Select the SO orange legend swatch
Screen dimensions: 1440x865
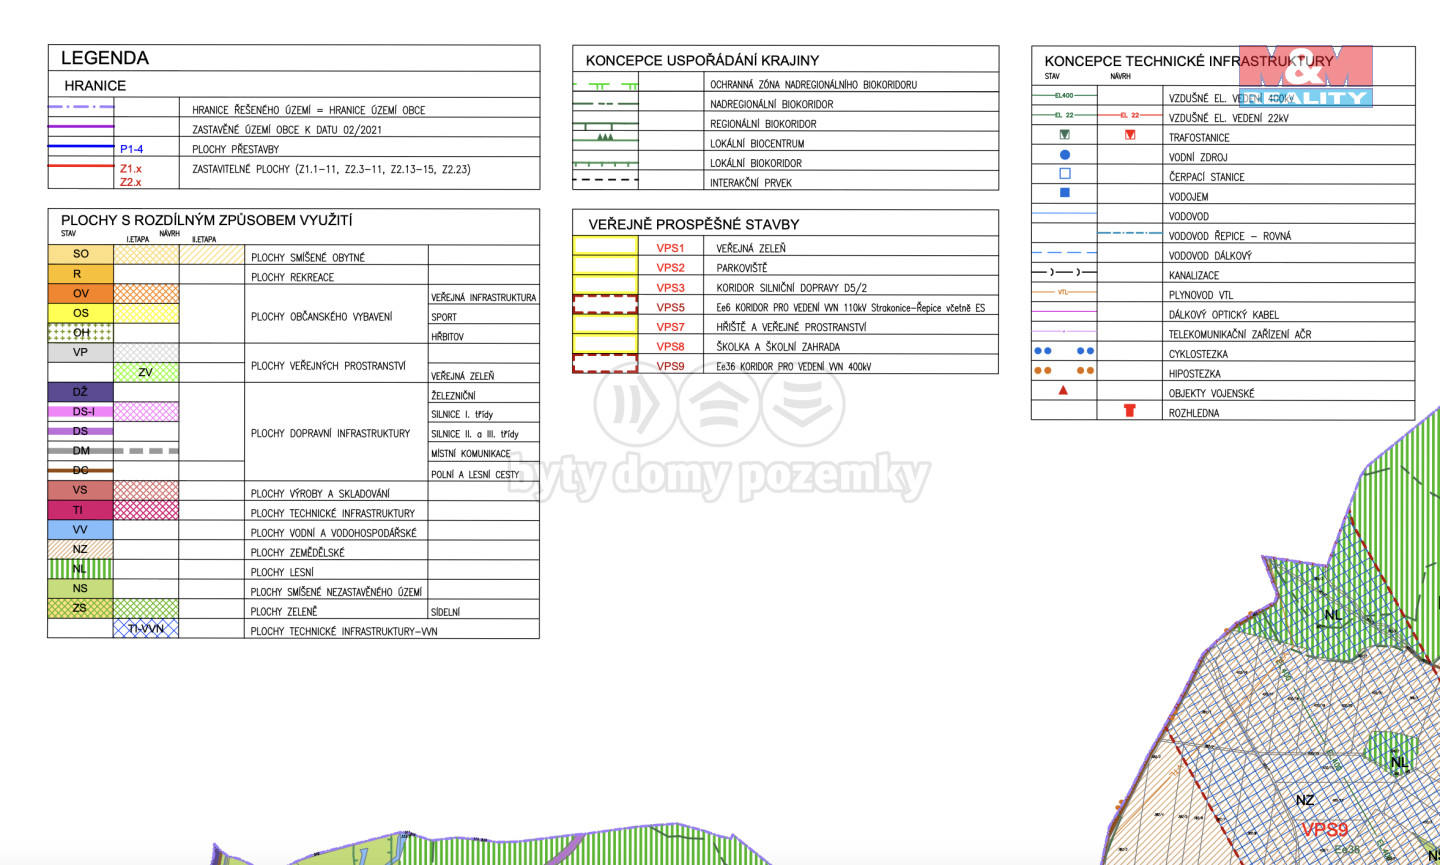[x=80, y=254]
